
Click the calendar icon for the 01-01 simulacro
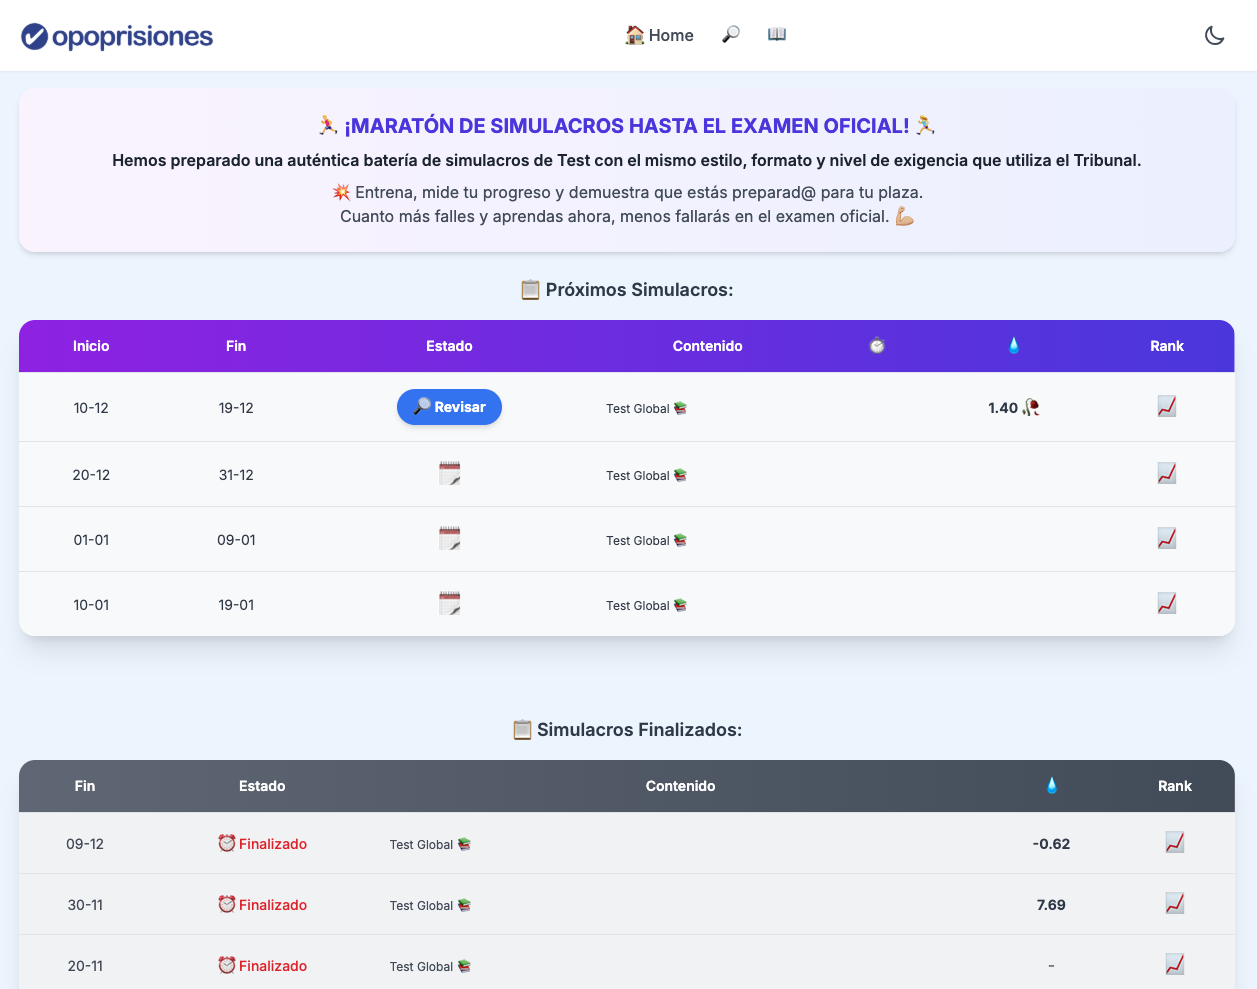point(449,539)
